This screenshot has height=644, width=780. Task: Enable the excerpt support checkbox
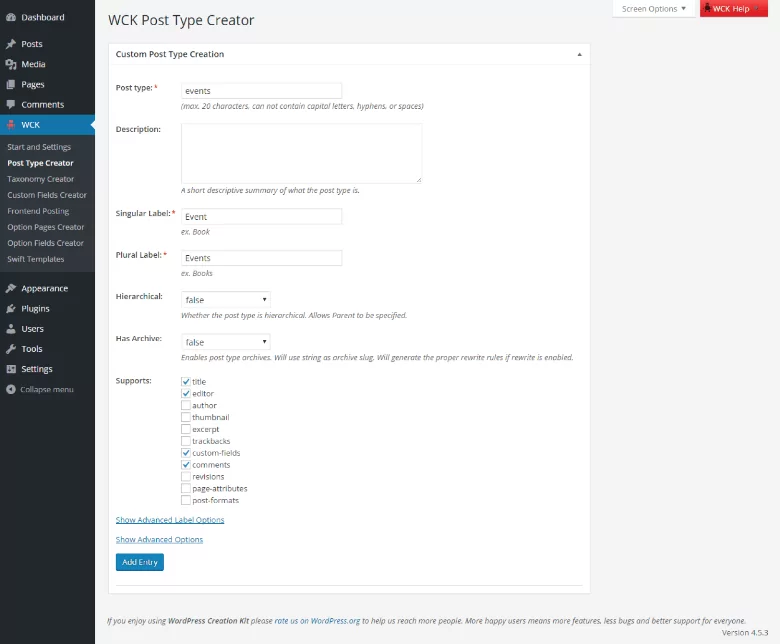[x=186, y=429]
